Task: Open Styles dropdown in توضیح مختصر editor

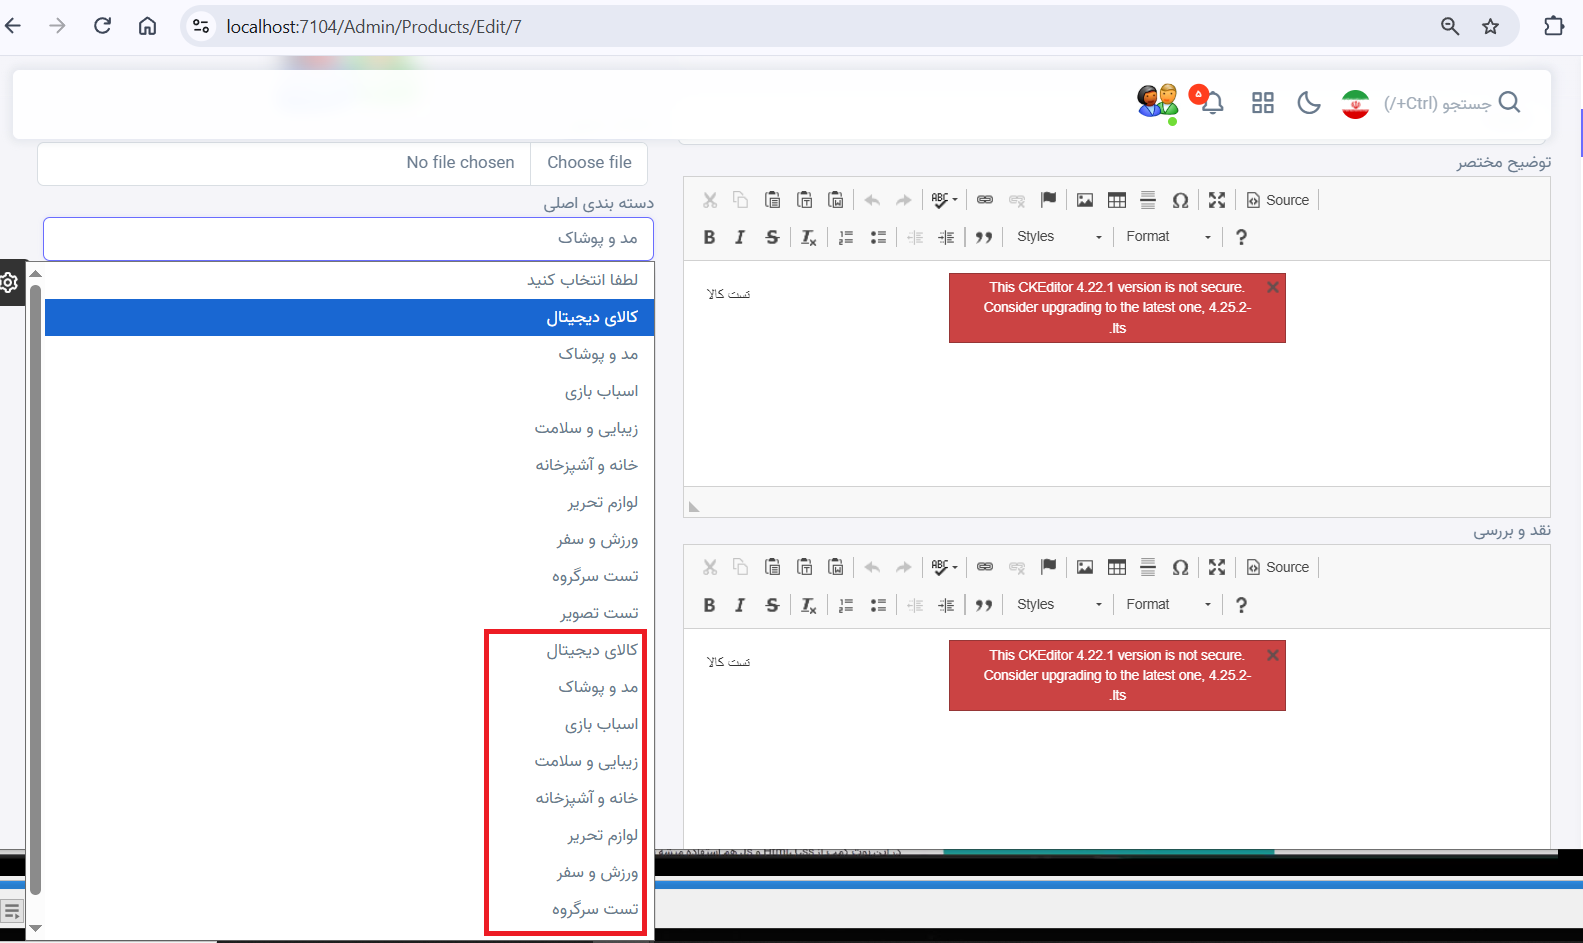Action: pos(1059,237)
